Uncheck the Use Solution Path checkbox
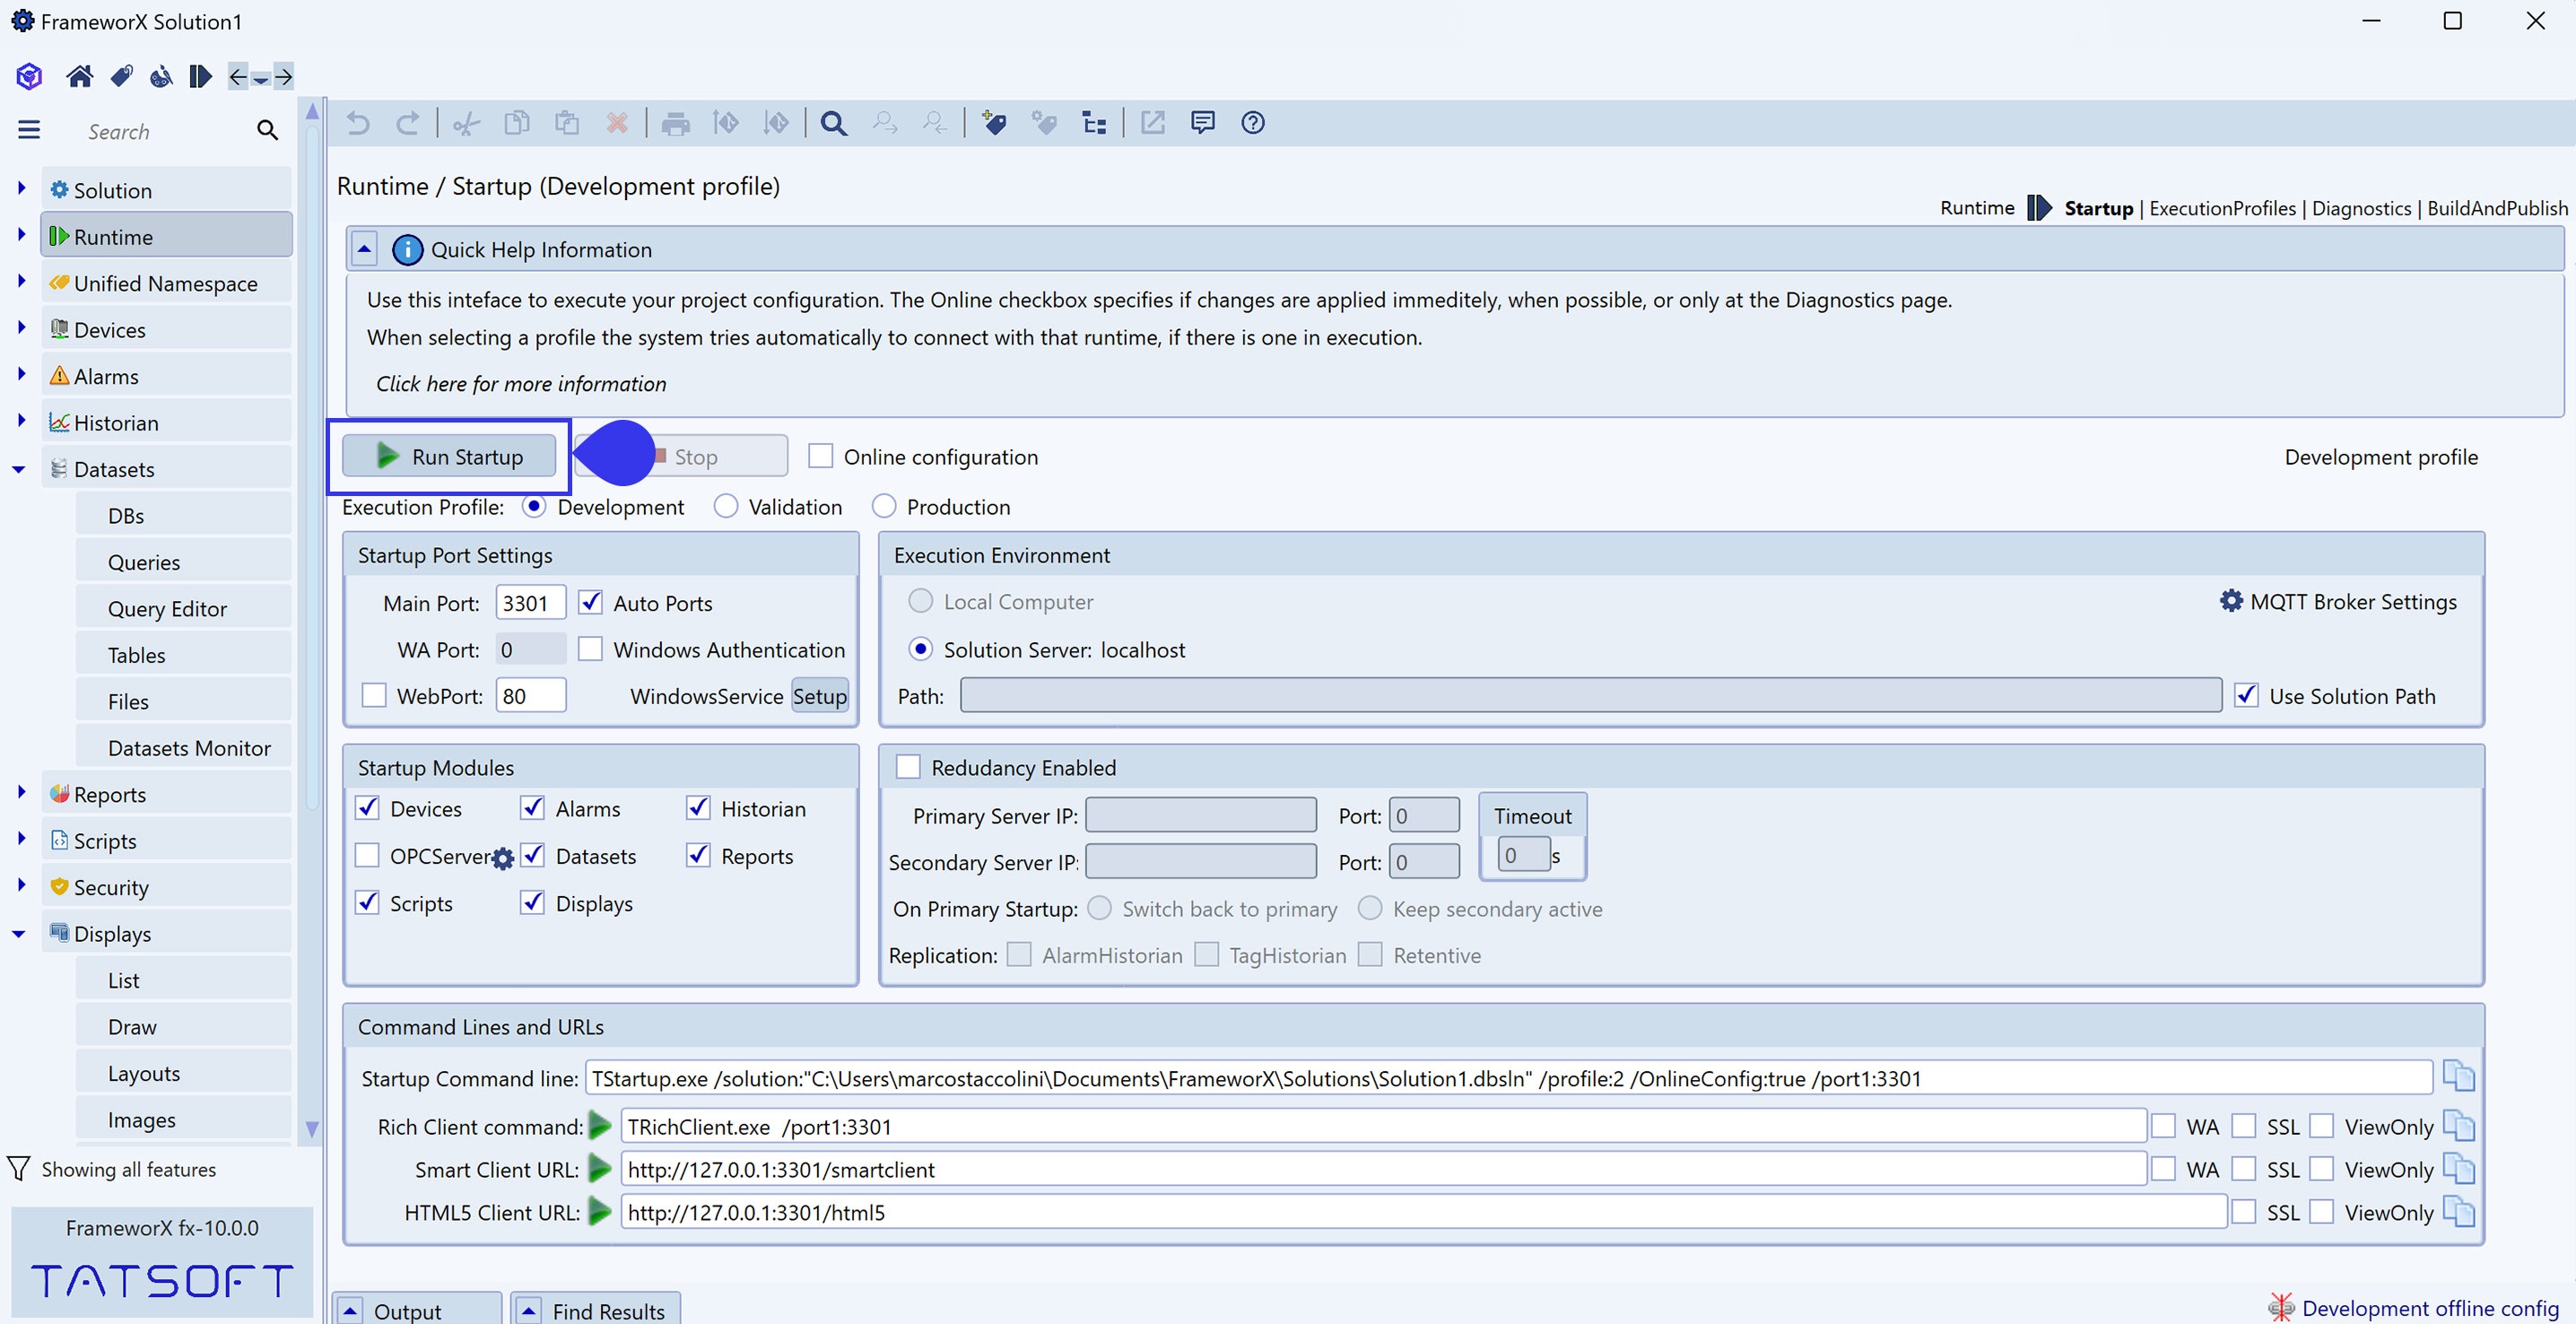 click(x=2246, y=695)
